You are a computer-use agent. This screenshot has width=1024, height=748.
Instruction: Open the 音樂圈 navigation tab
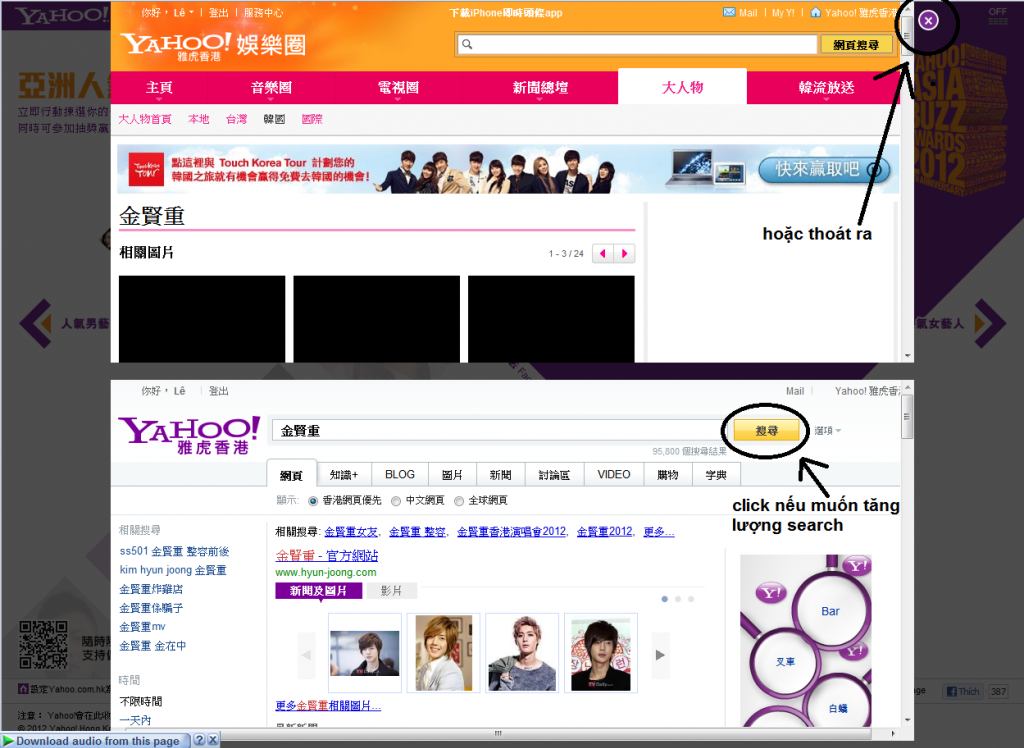pyautogui.click(x=271, y=88)
